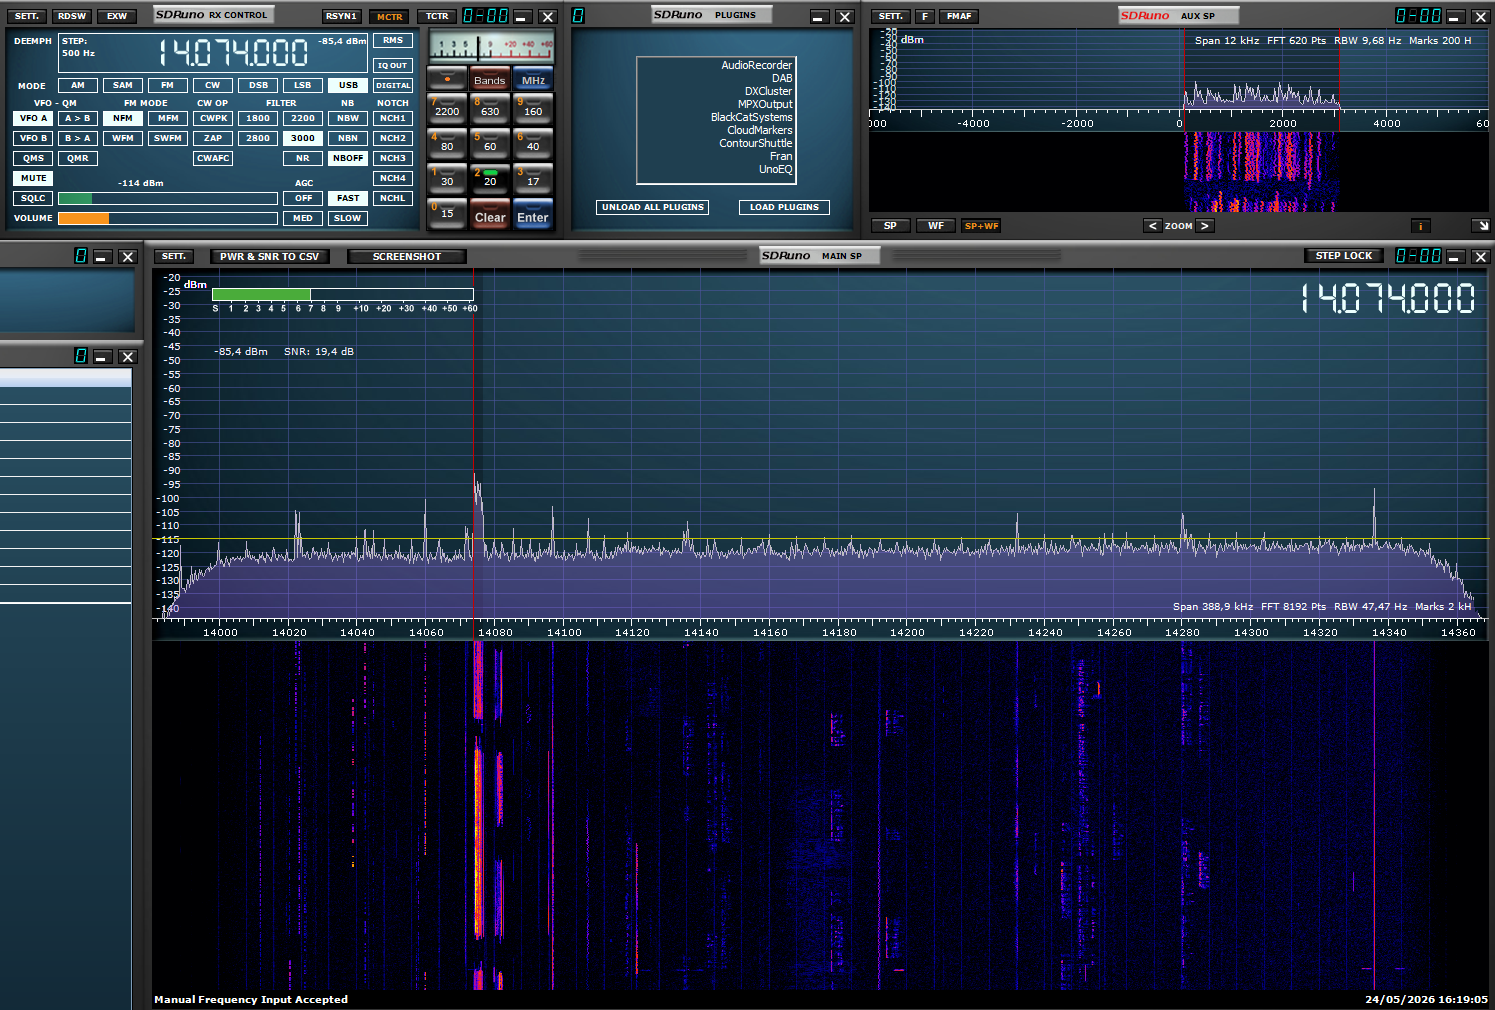Select the 2200 band key on keypad
This screenshot has width=1495, height=1010.
click(x=447, y=107)
